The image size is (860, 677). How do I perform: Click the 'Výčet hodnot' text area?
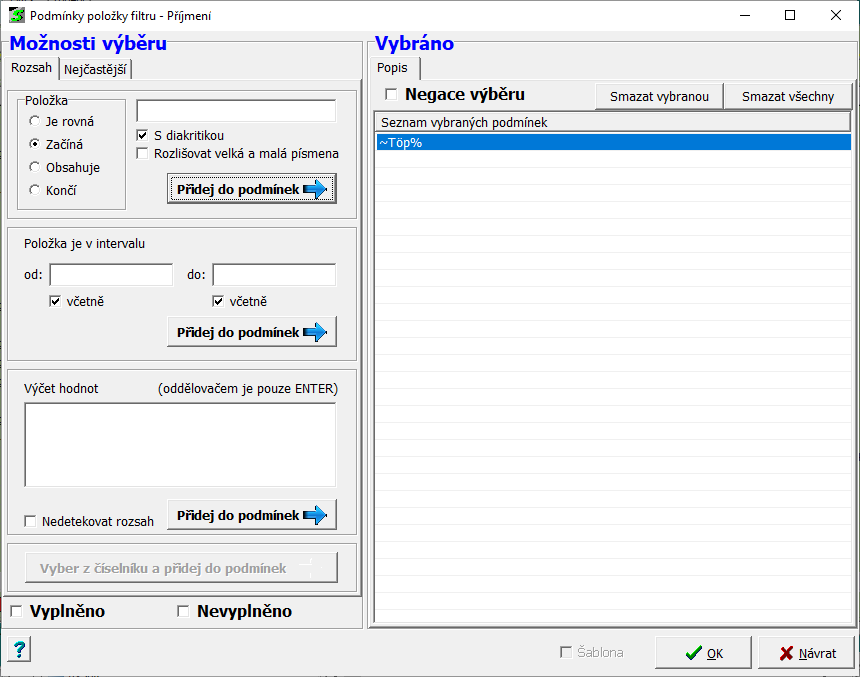pyautogui.click(x=180, y=444)
